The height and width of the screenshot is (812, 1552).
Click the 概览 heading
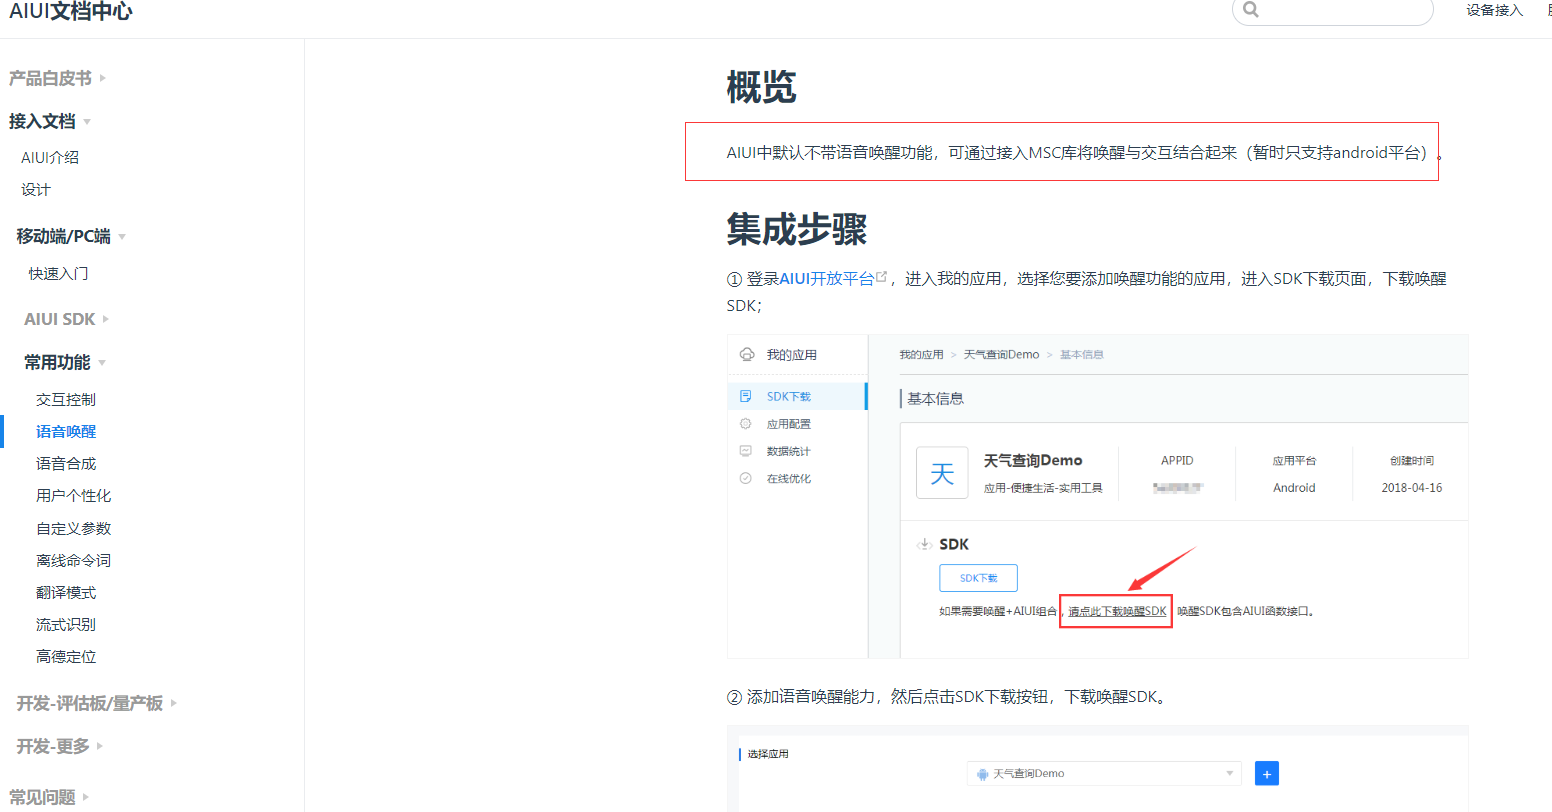tap(761, 88)
